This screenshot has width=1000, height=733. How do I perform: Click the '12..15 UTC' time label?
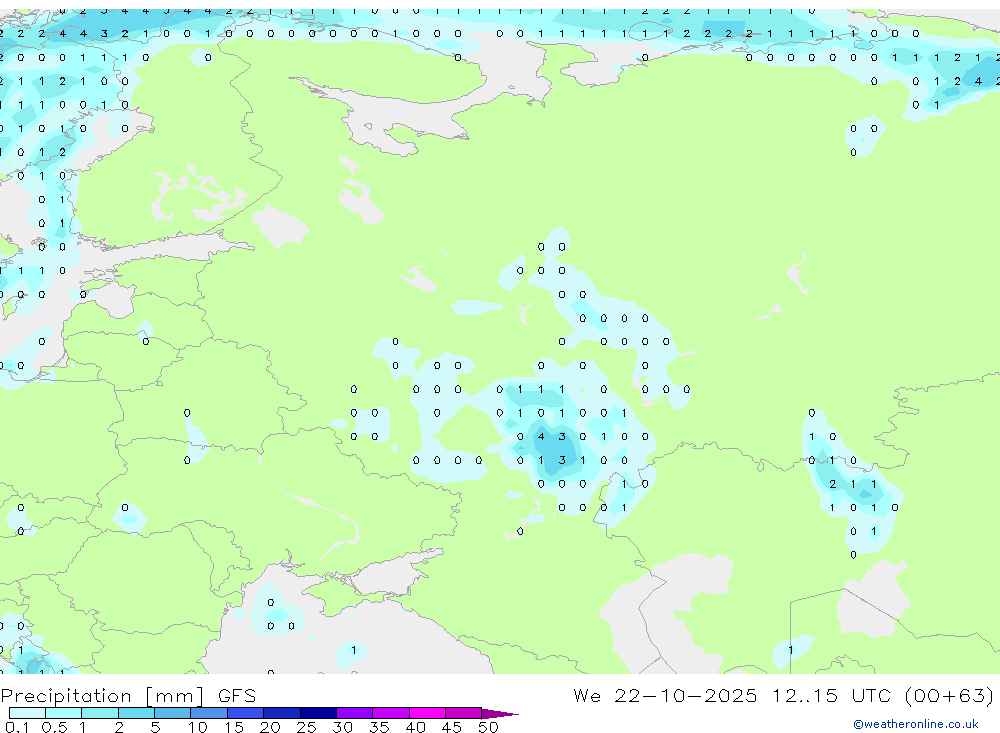(x=832, y=695)
